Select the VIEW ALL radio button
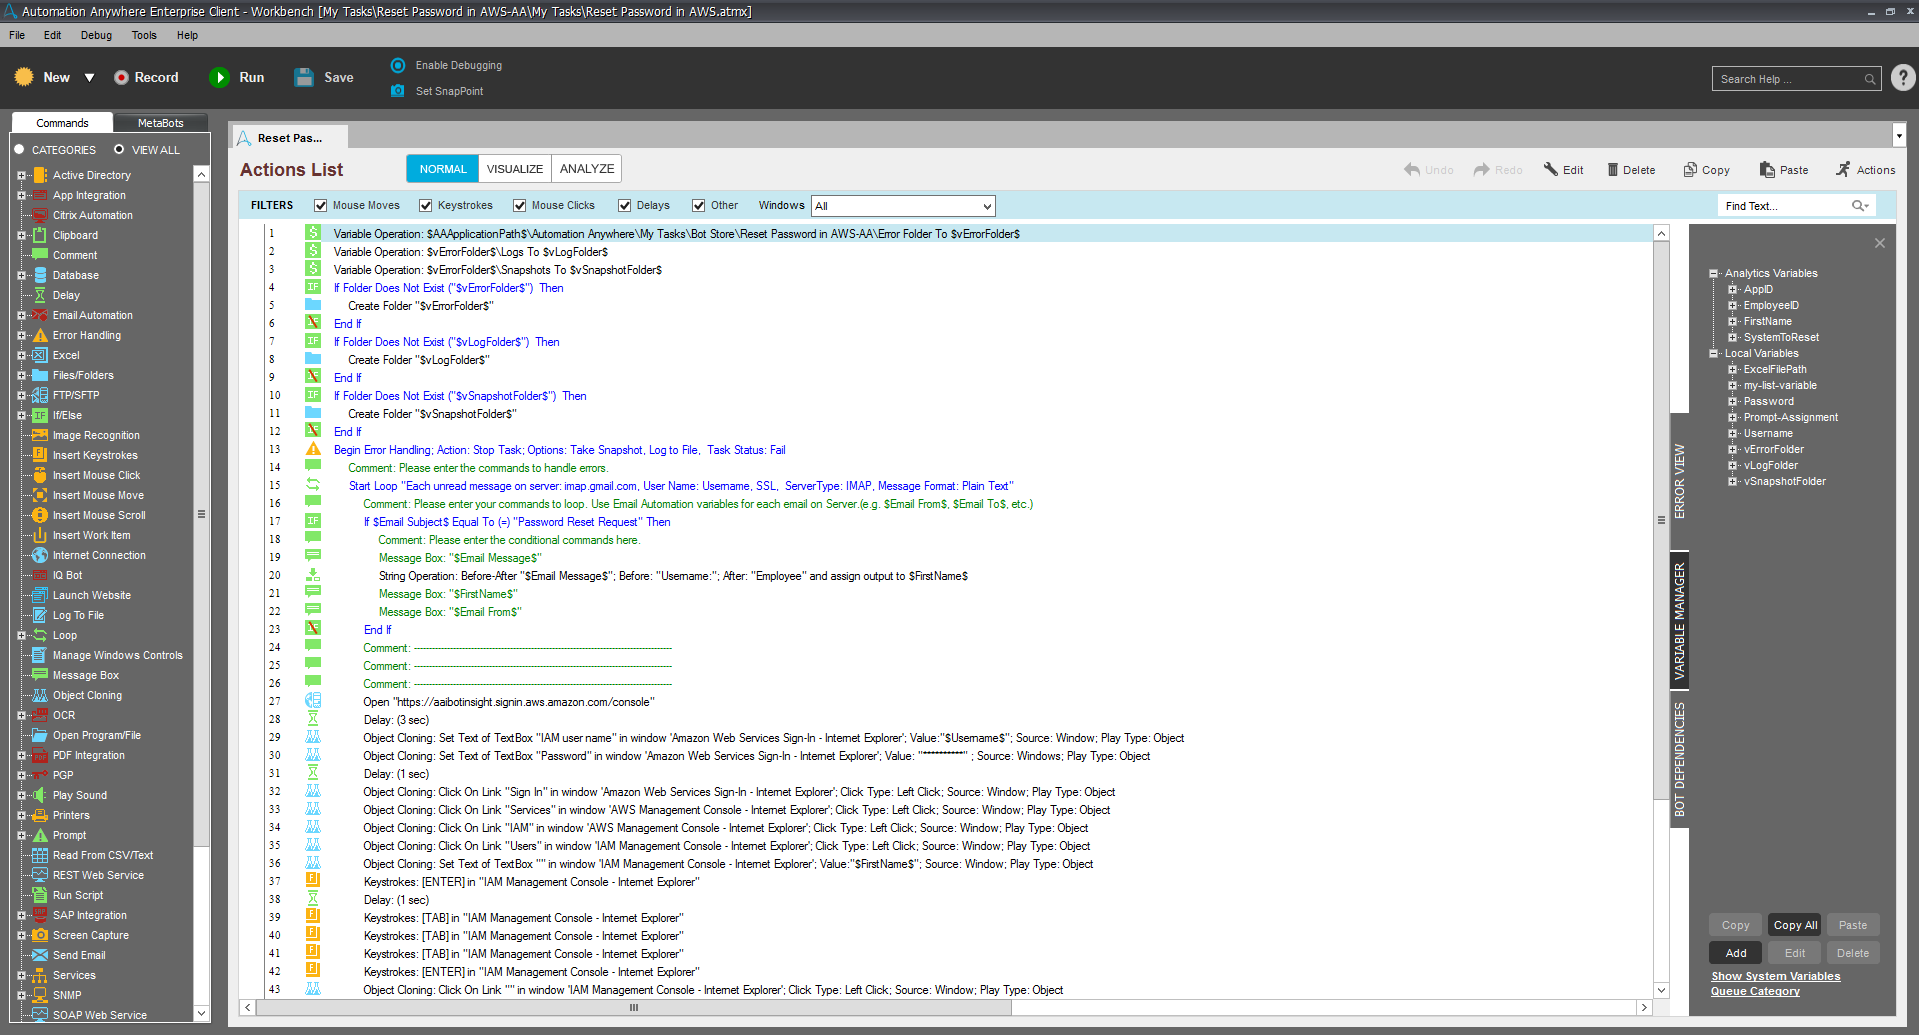1919x1035 pixels. [119, 150]
